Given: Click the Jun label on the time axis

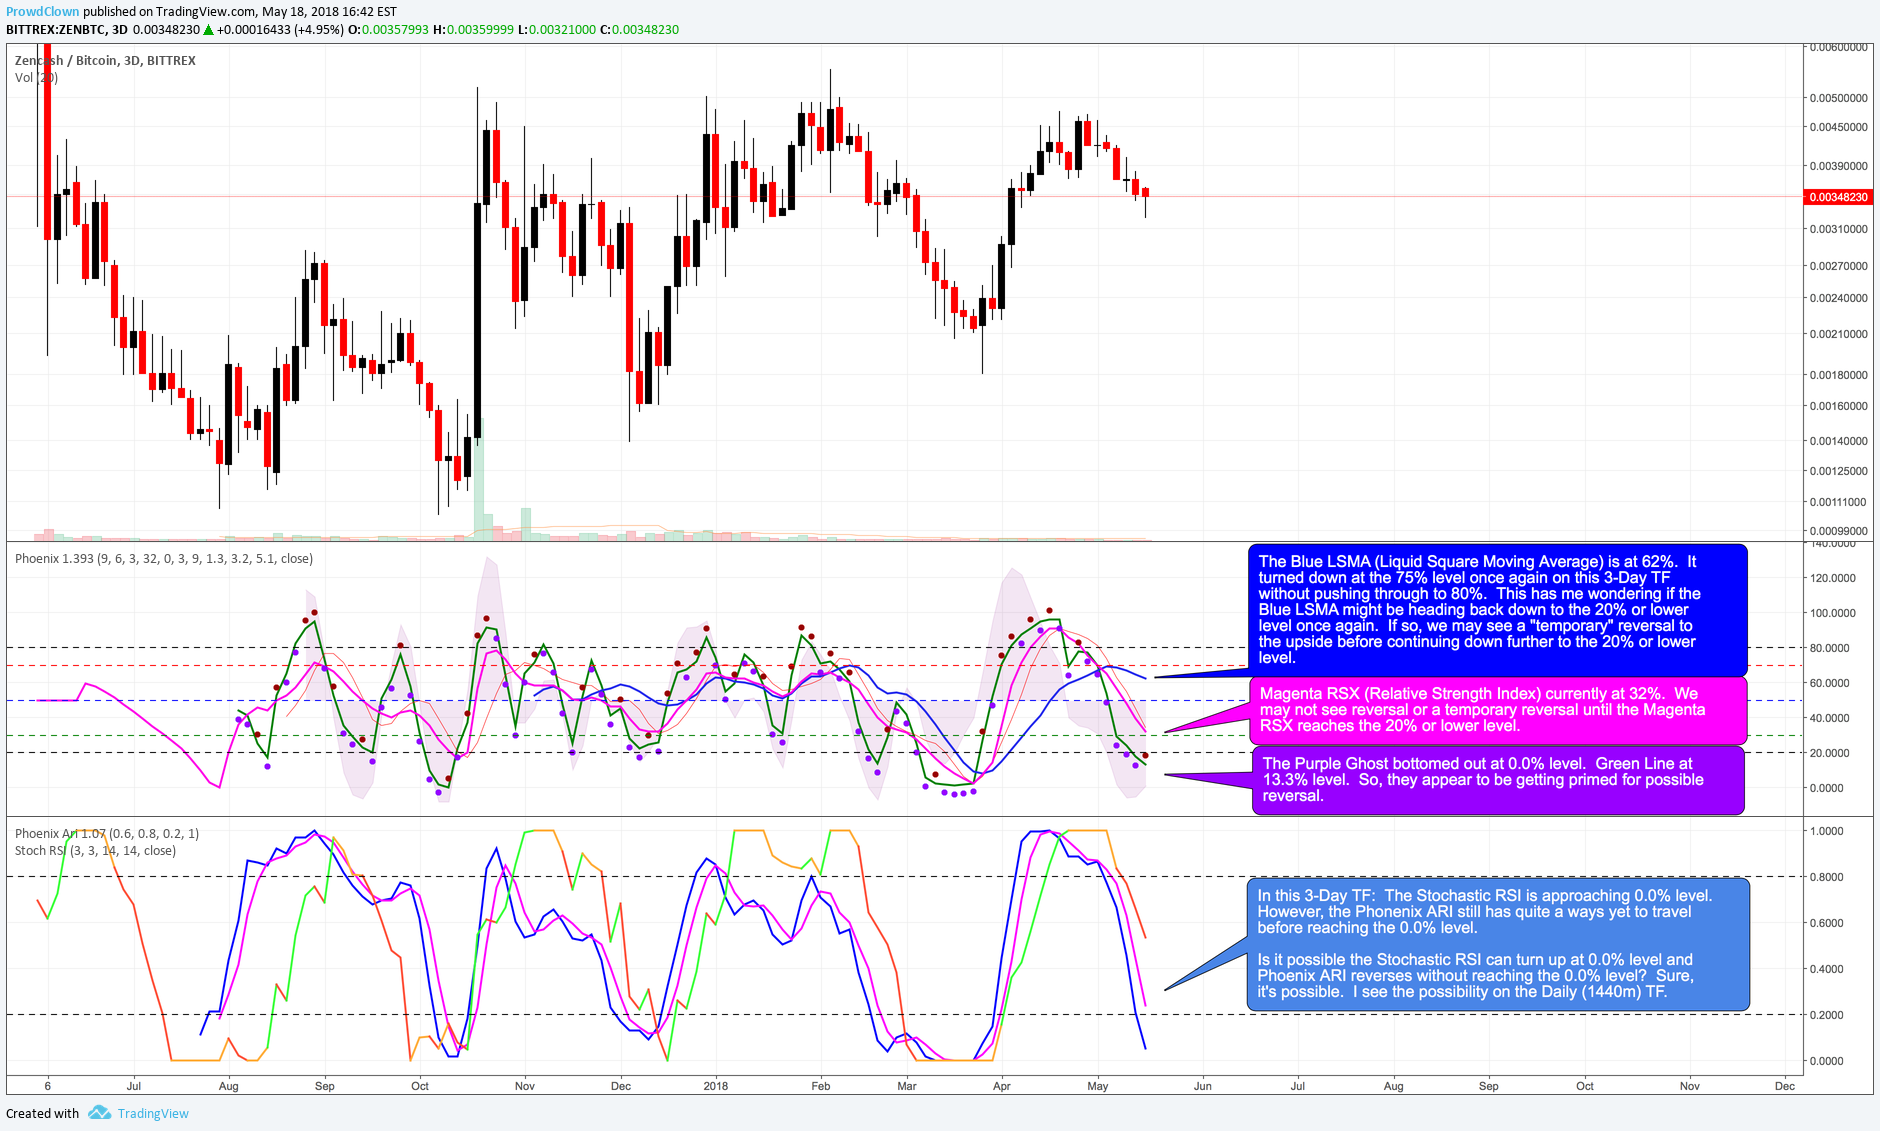Looking at the screenshot, I should [1203, 1086].
